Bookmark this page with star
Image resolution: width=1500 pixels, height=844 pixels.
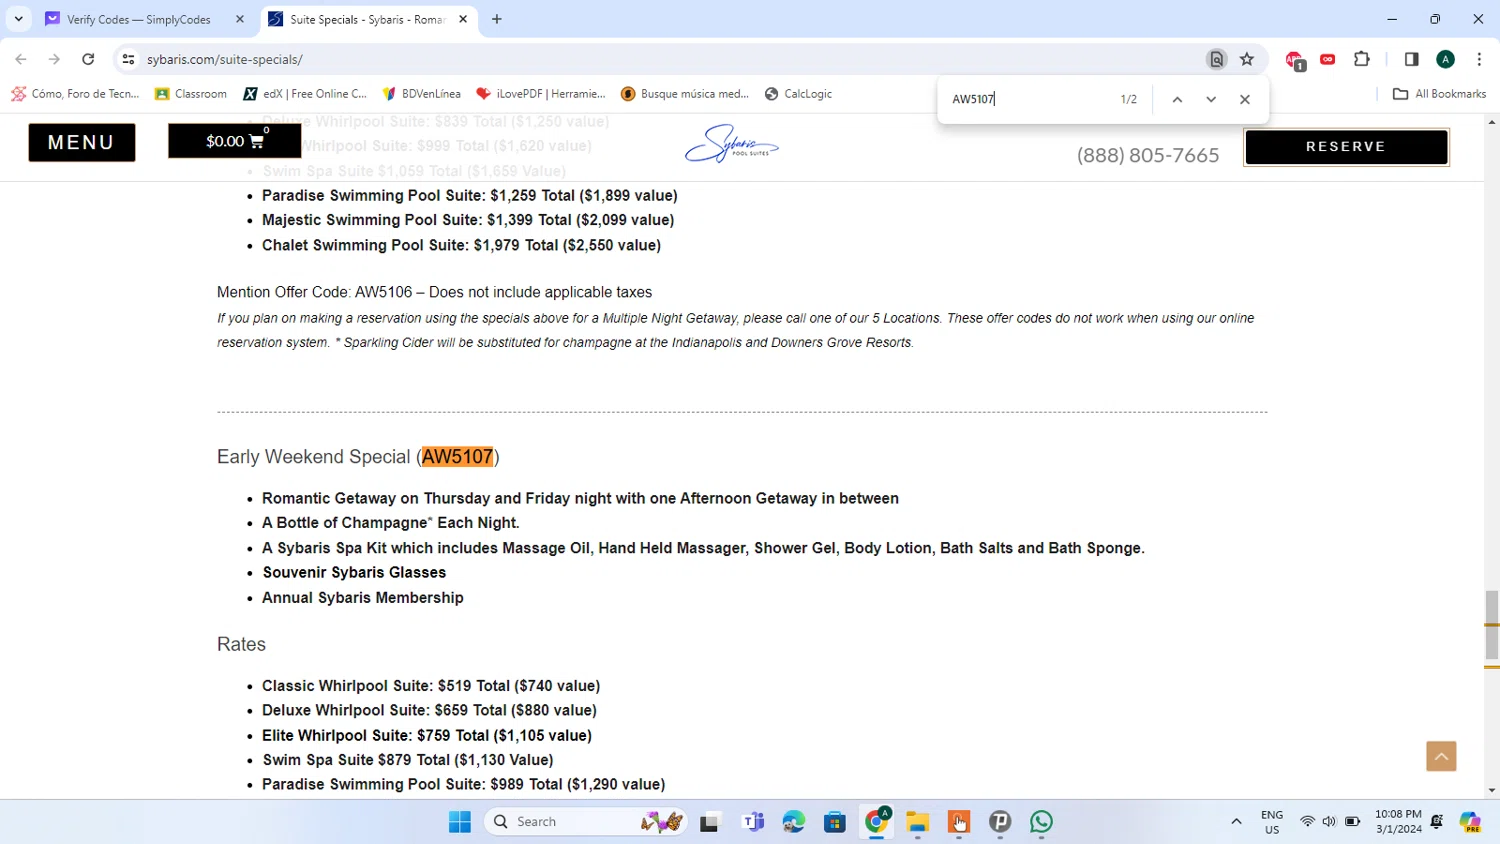click(1247, 59)
